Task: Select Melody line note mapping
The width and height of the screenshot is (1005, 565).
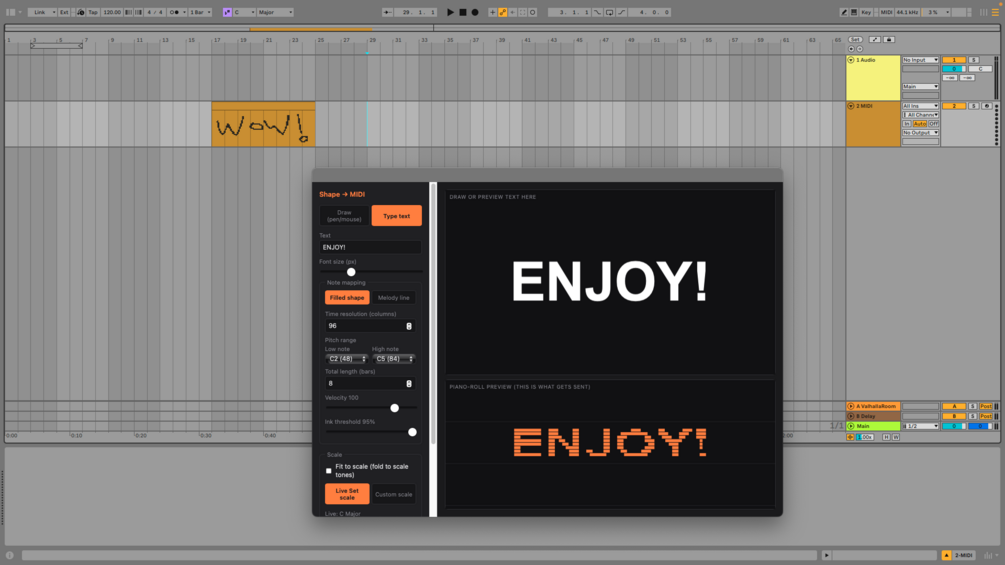Action: [394, 298]
